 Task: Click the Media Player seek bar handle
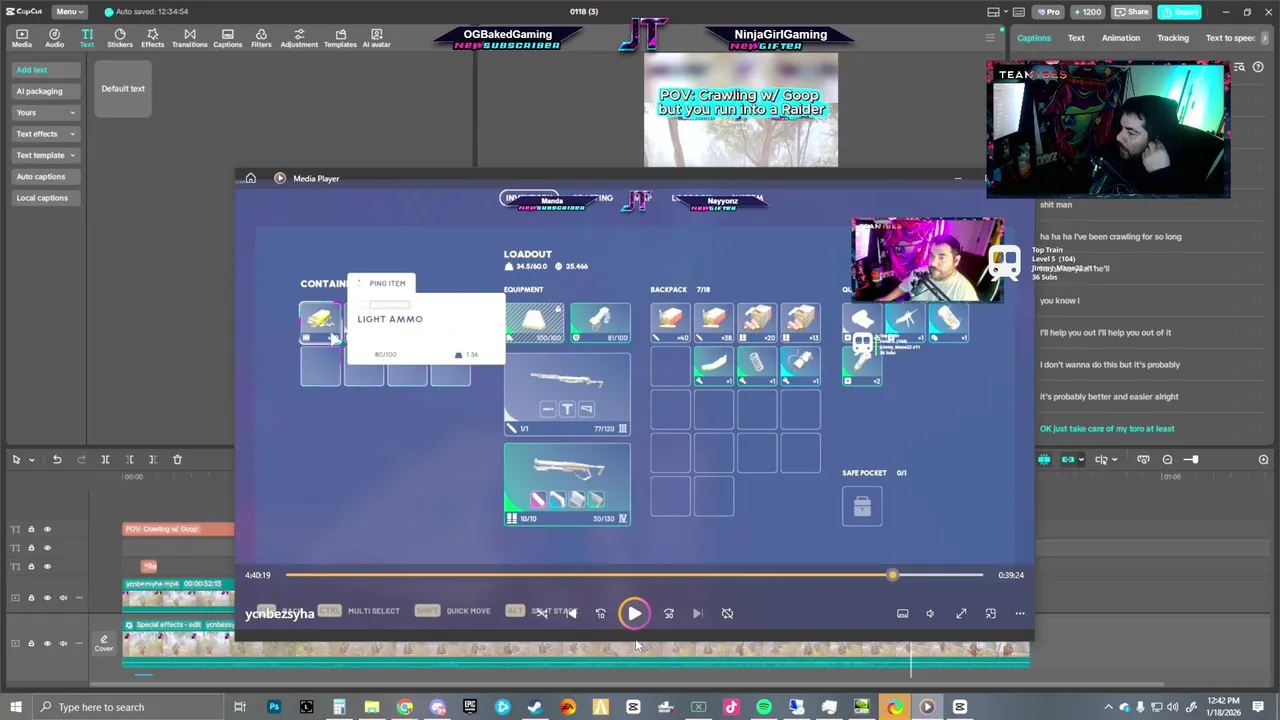892,575
